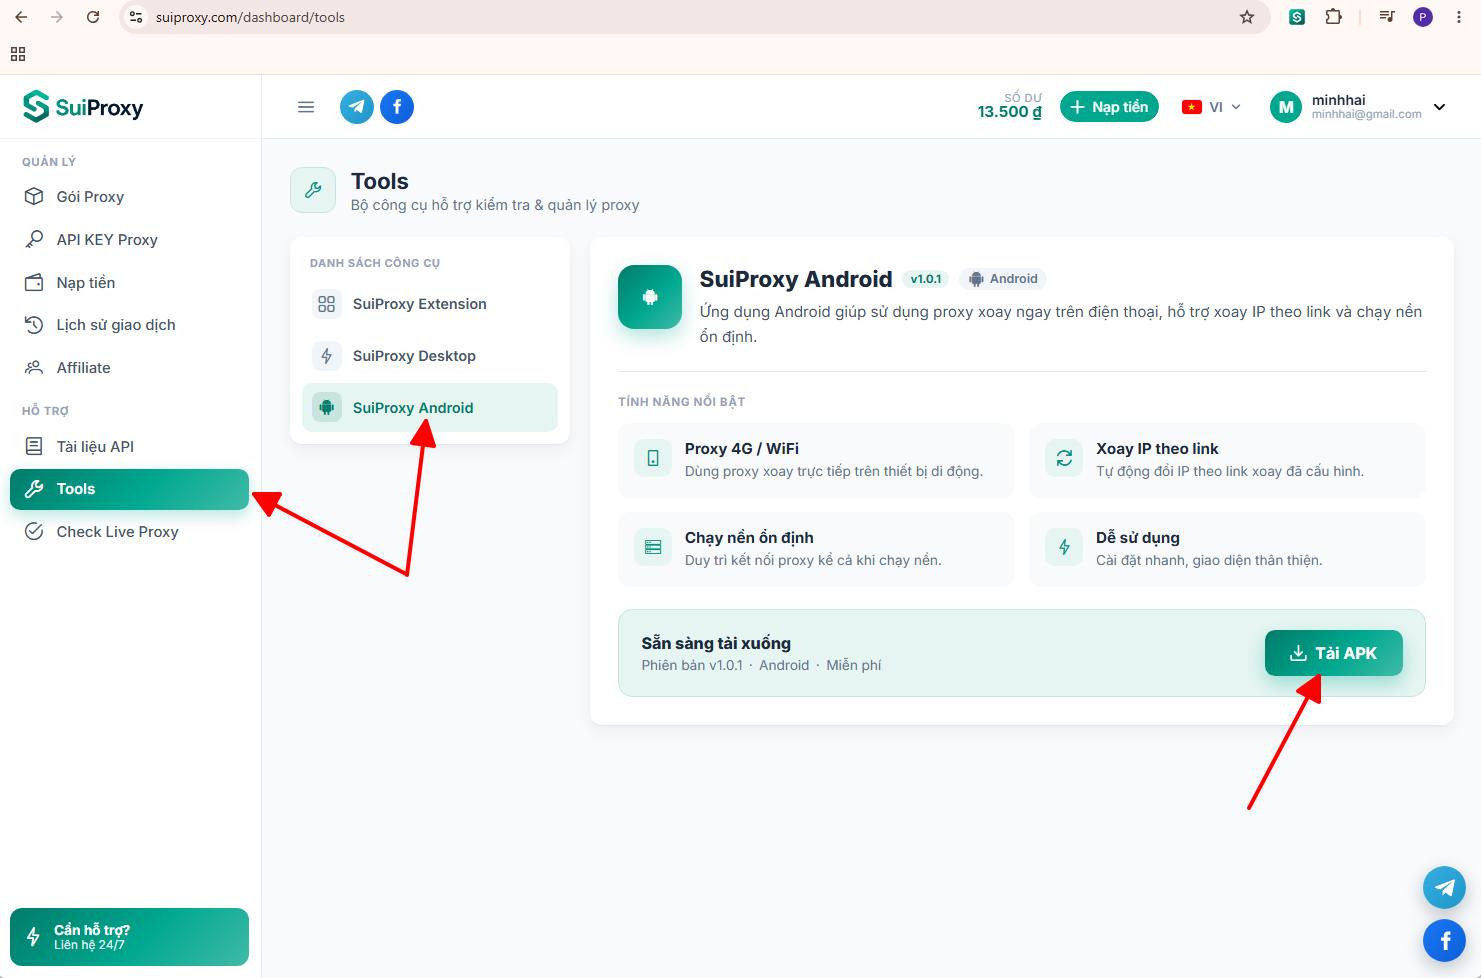Go forward in browser
This screenshot has height=978, width=1481.
[57, 17]
